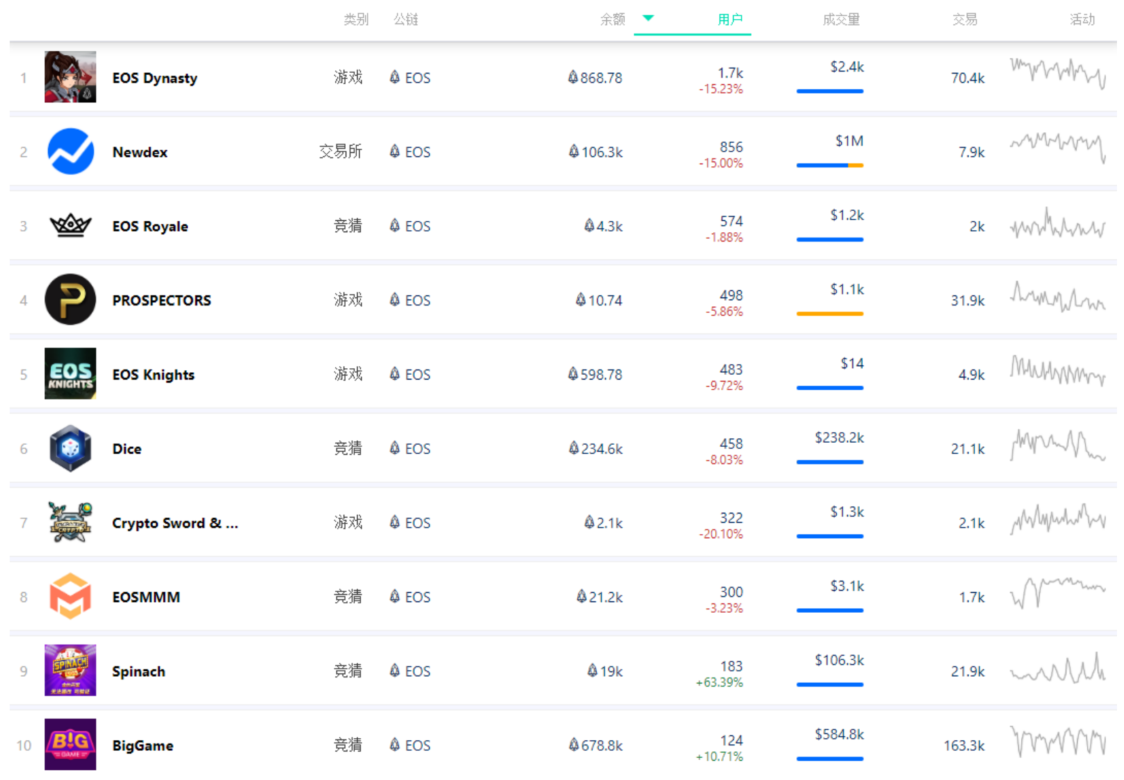1124x780 pixels.
Task: Open the EOS Dynasty dapp link
Action: [155, 77]
